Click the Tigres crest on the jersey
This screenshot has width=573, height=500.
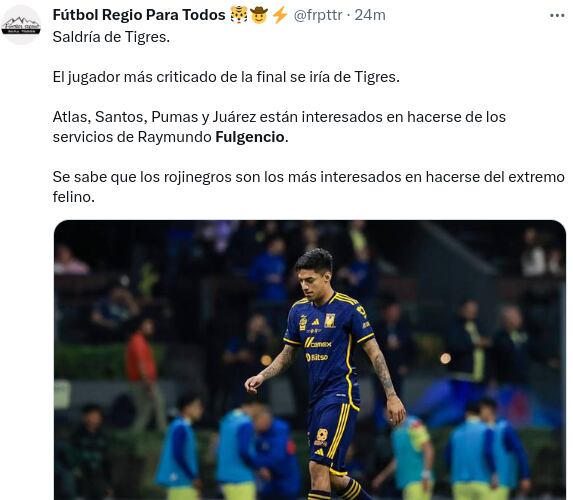(330, 320)
